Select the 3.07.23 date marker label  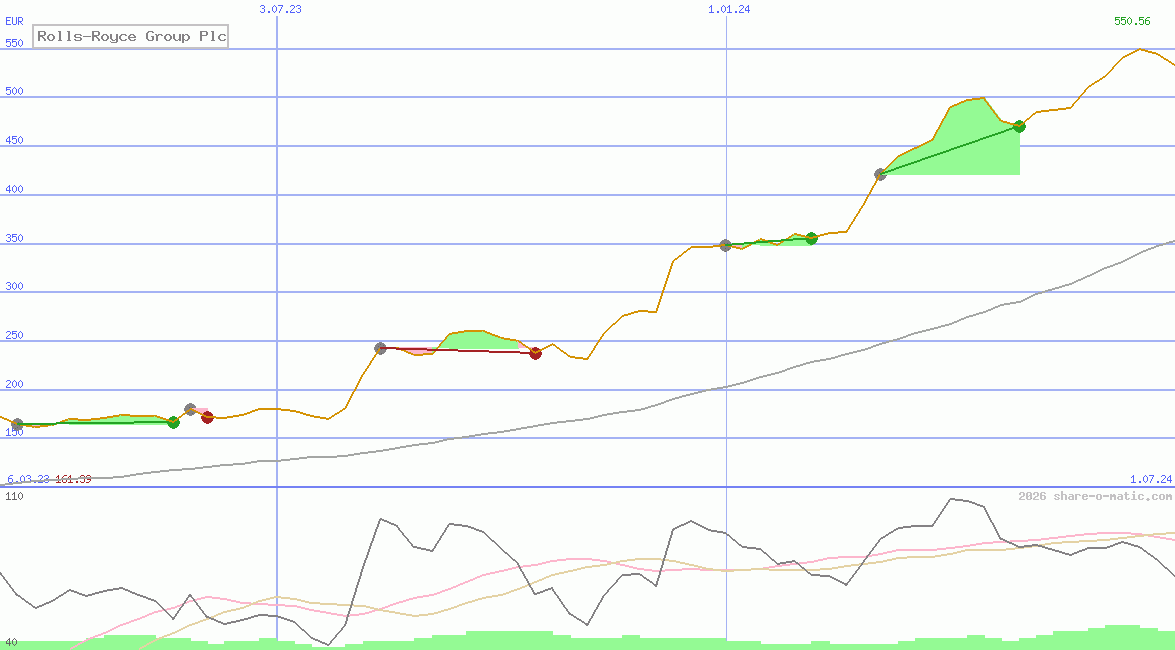click(x=280, y=9)
